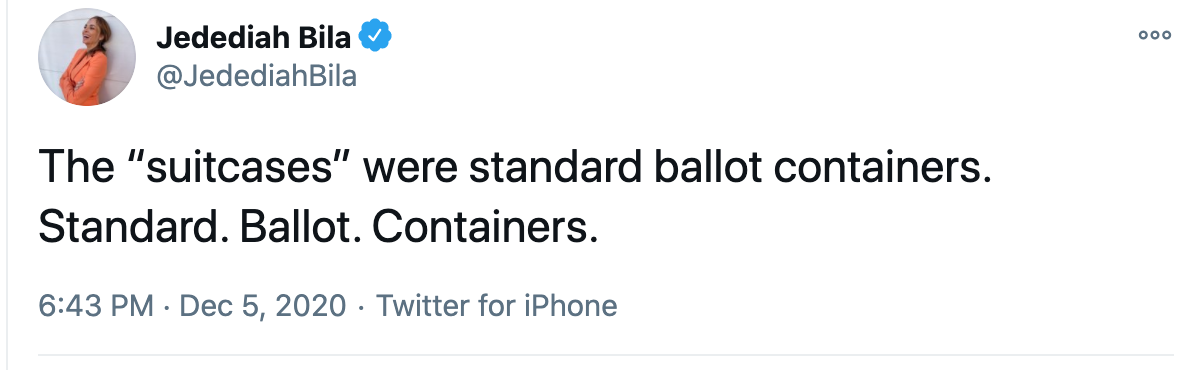Click the word "iPhone" in the source label
The image size is (1198, 370).
click(570, 306)
